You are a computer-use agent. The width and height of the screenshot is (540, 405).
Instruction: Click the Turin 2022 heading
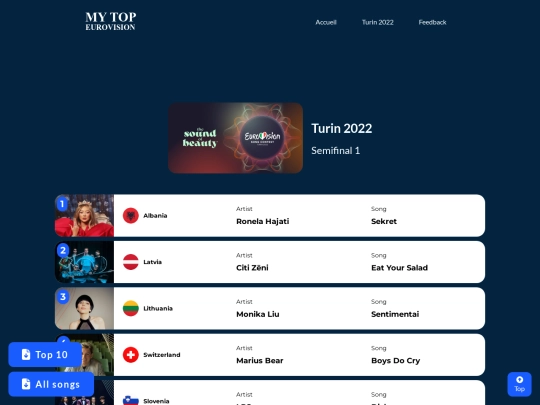coord(342,128)
